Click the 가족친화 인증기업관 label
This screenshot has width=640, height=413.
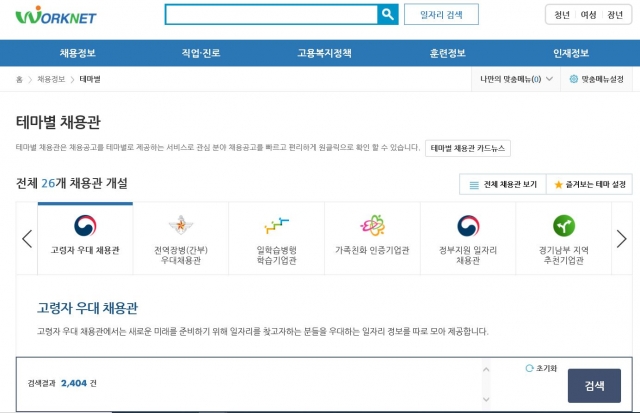(372, 250)
